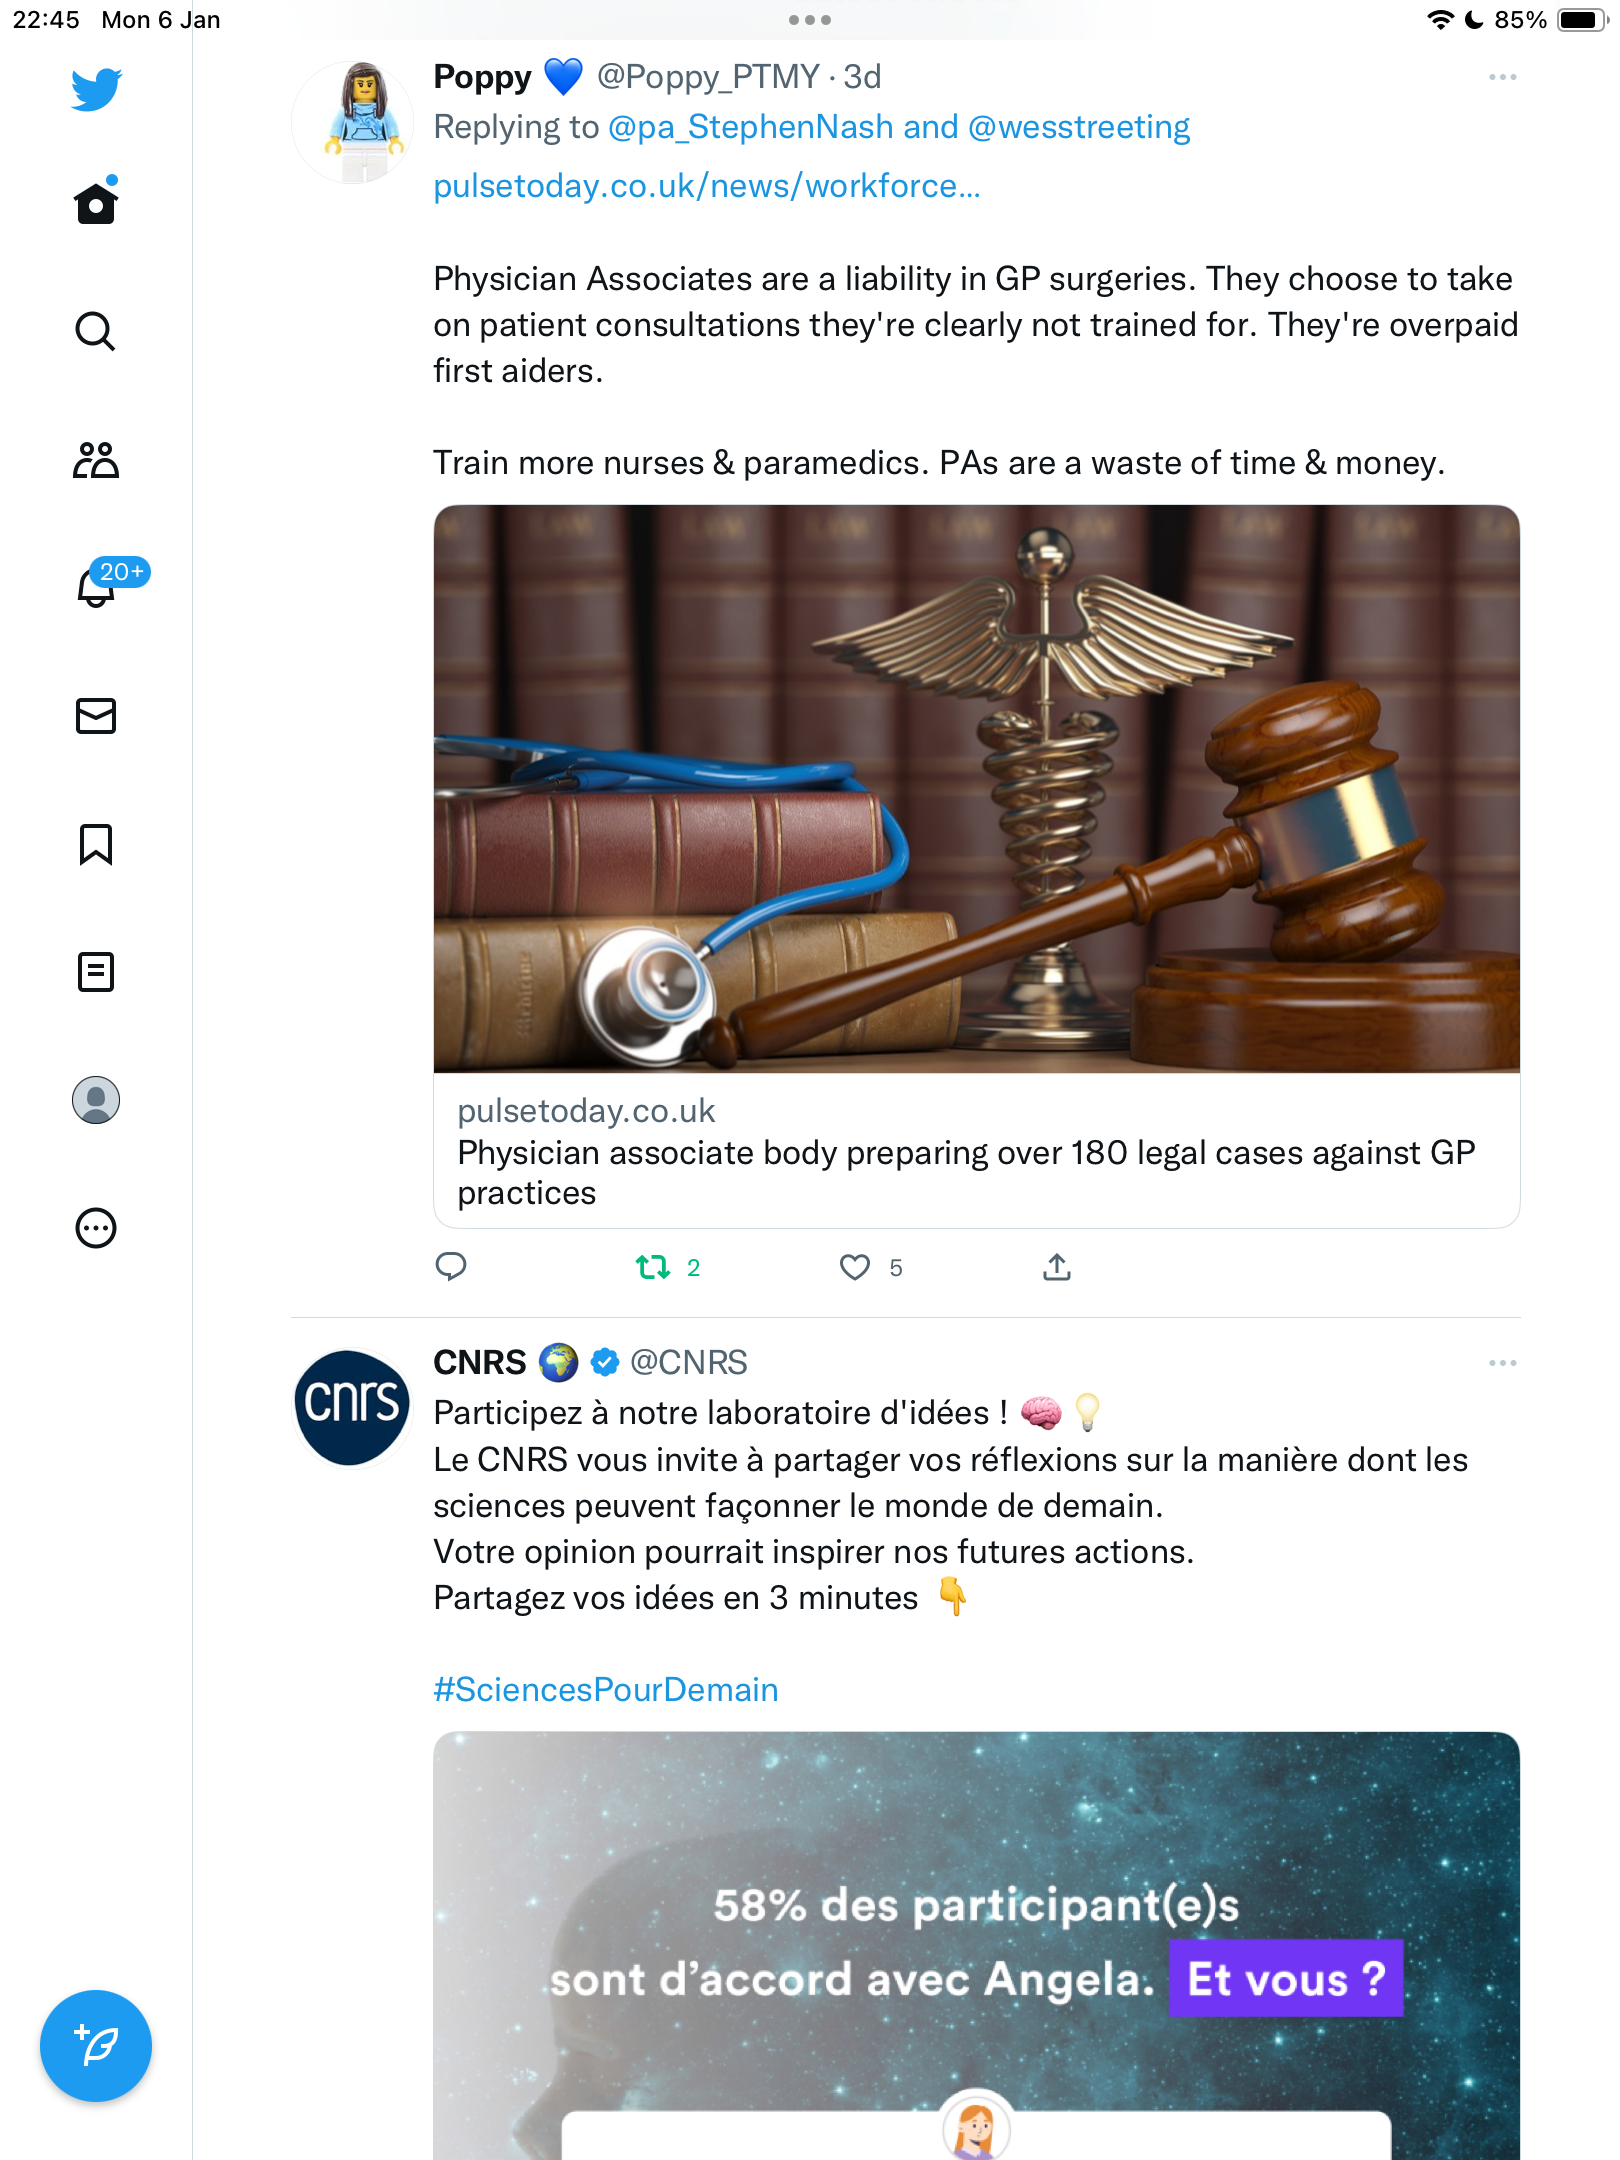
Task: Open the more options menu on Poppy's tweet
Action: (1502, 77)
